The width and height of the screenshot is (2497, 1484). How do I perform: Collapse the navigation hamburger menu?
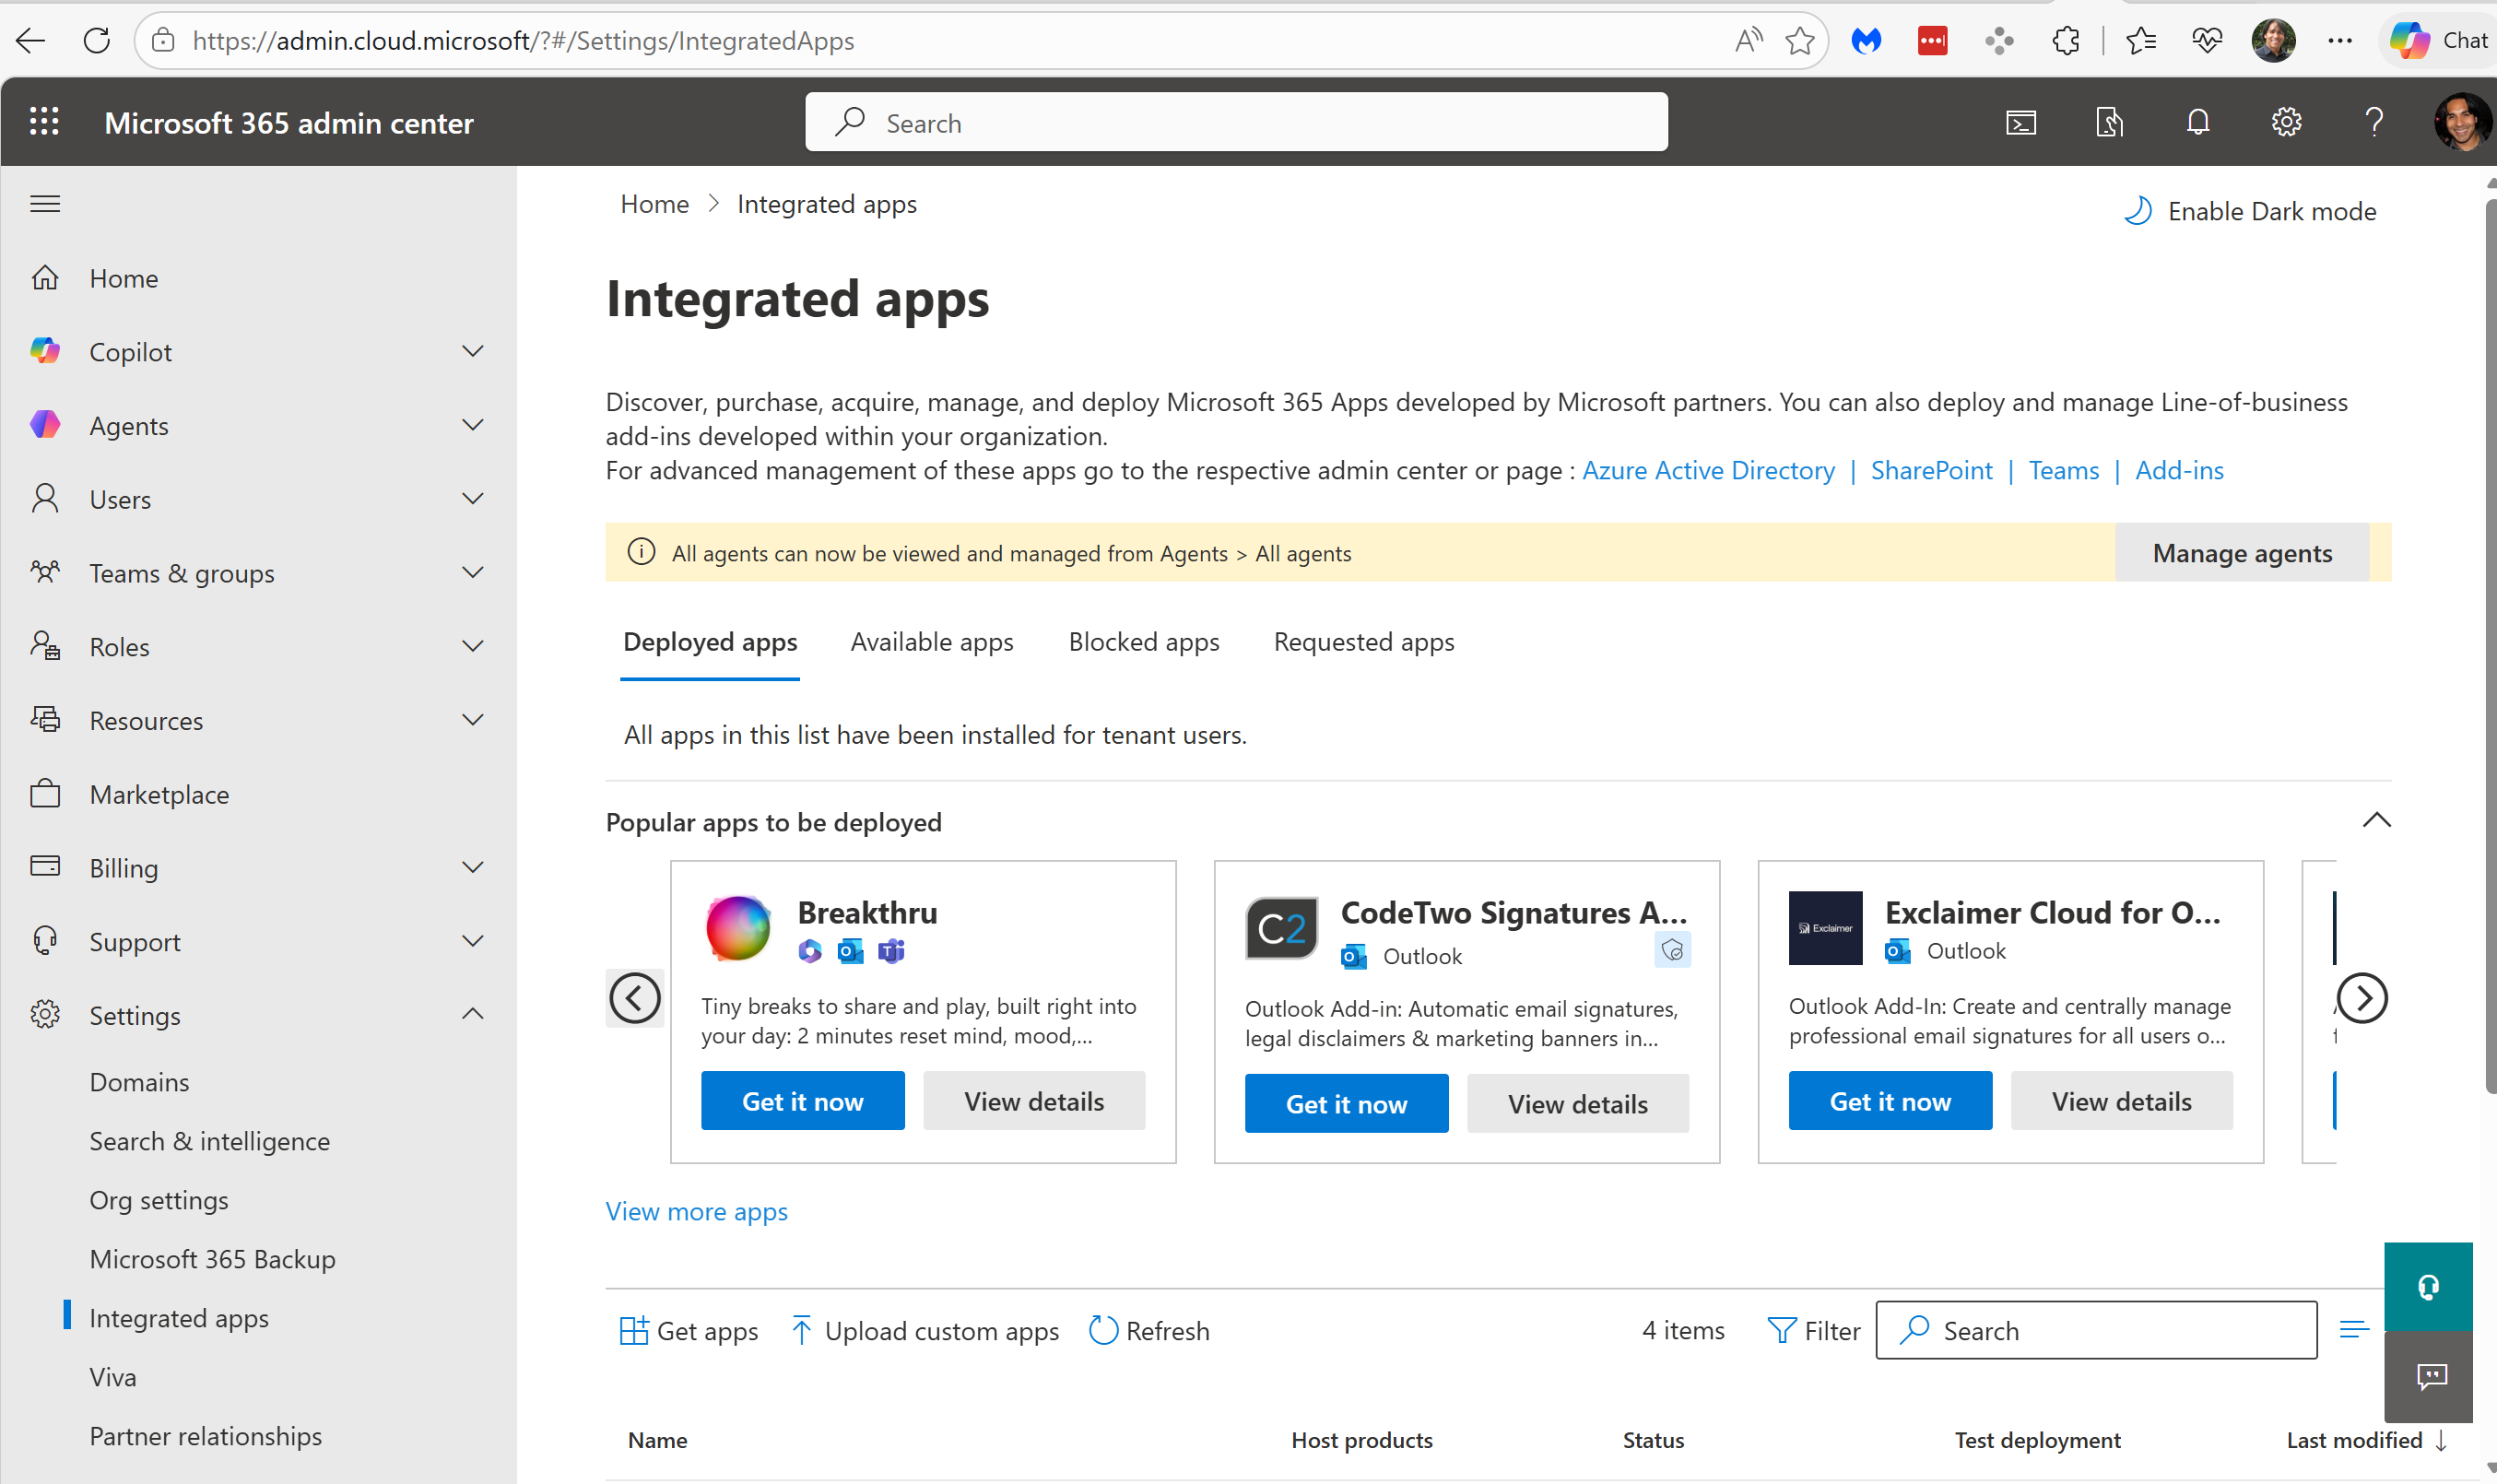tap(45, 204)
